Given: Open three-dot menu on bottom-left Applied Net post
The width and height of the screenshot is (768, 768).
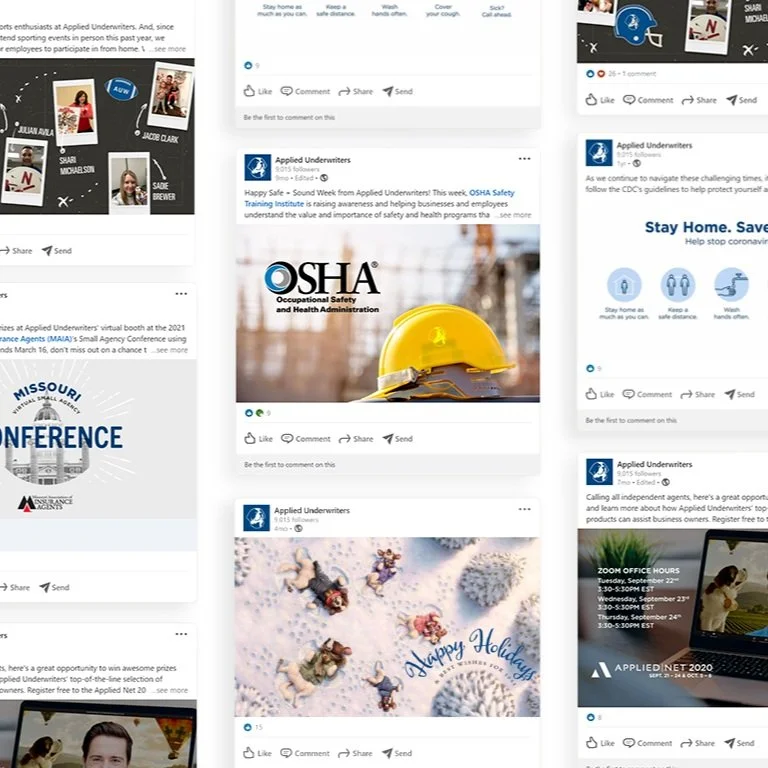Looking at the screenshot, I should click(x=181, y=634).
